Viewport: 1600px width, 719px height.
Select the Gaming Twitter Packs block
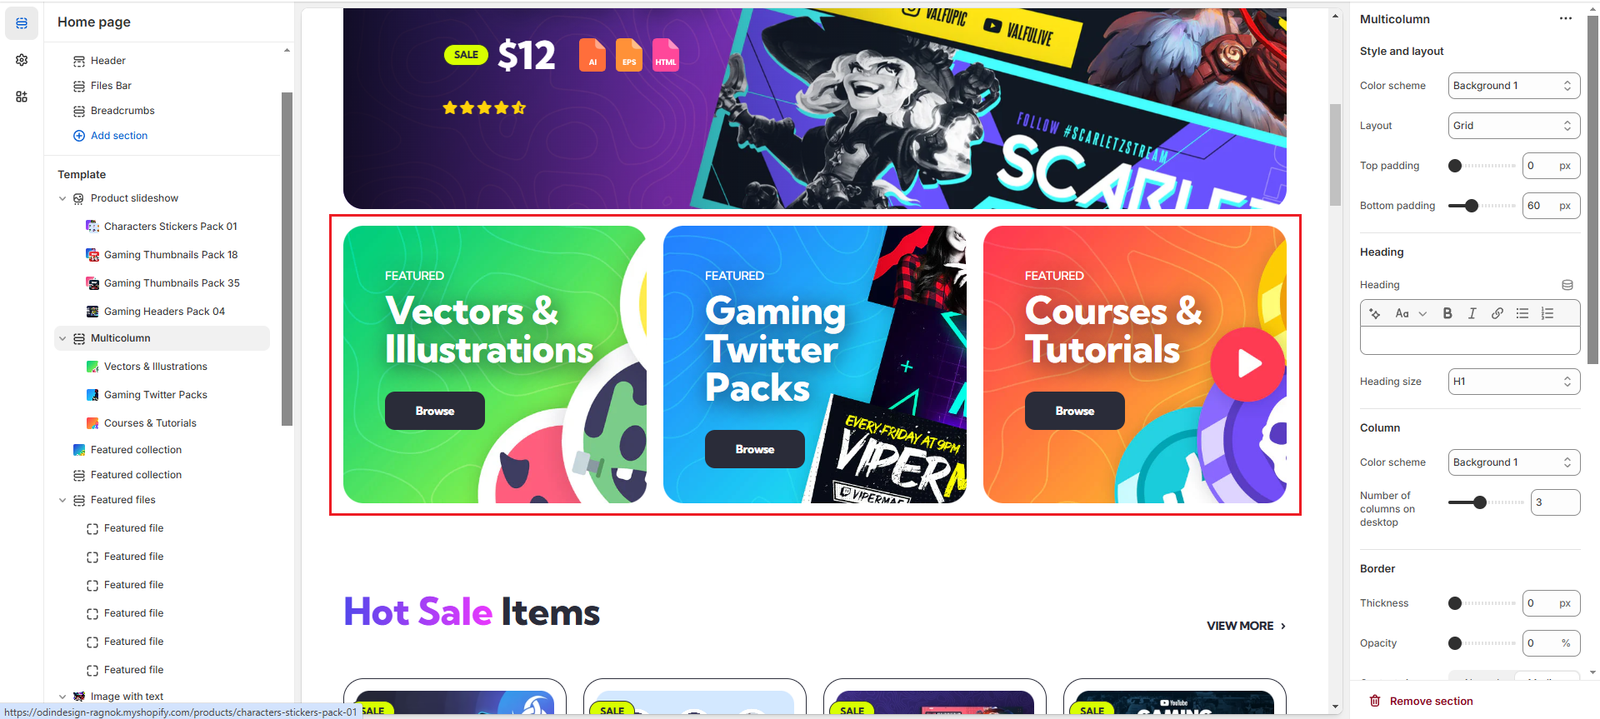tap(155, 395)
